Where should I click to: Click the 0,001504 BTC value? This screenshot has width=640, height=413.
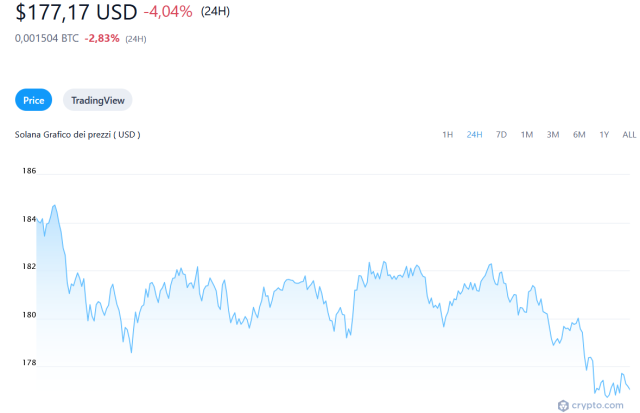[x=47, y=38]
